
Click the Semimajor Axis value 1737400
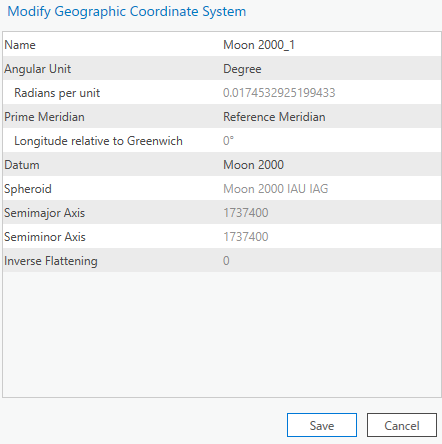coord(246,213)
